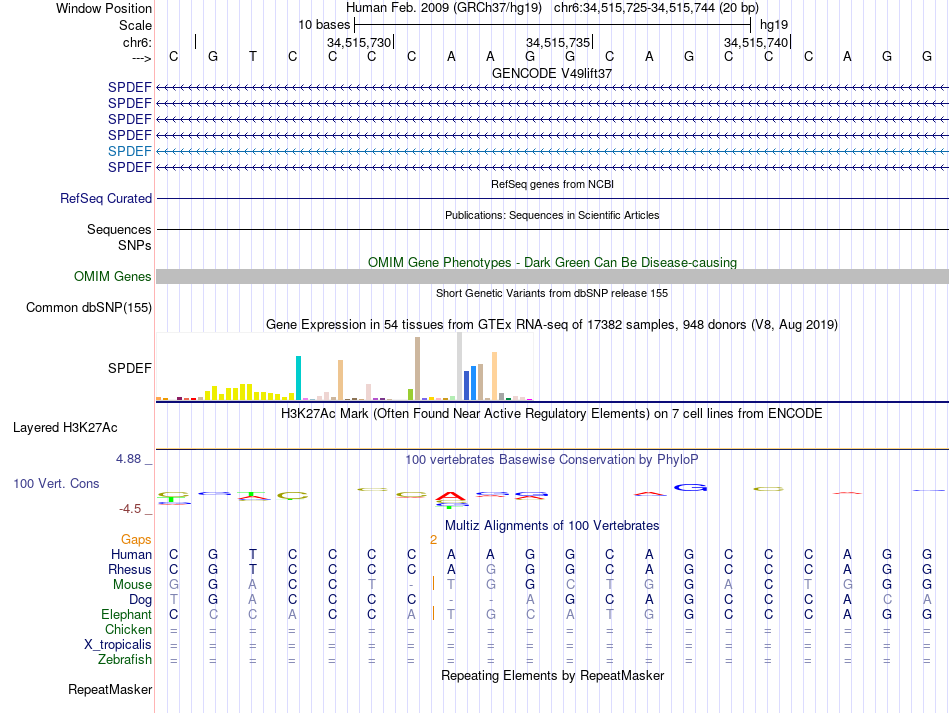Click the SNPs track label

135,245
